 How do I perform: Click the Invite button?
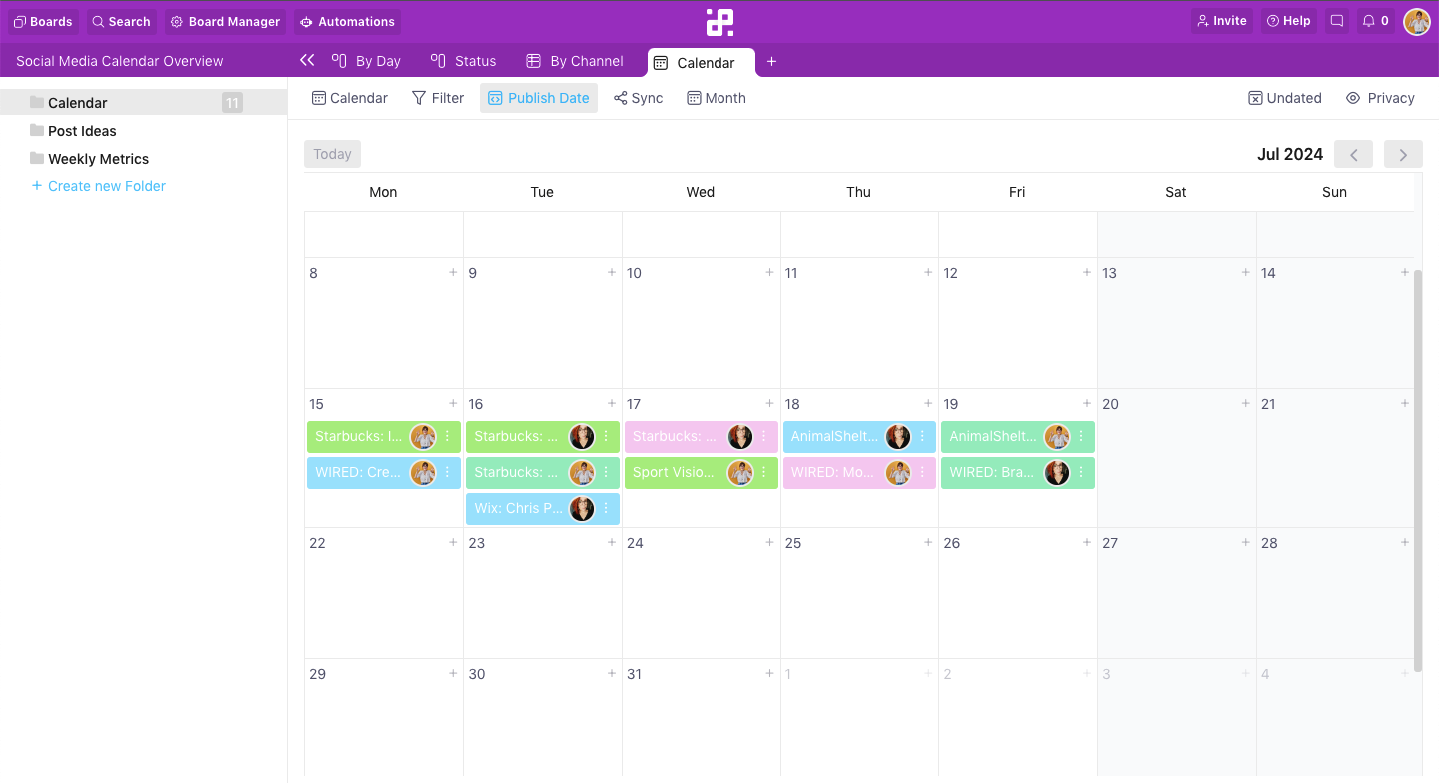pos(1220,21)
